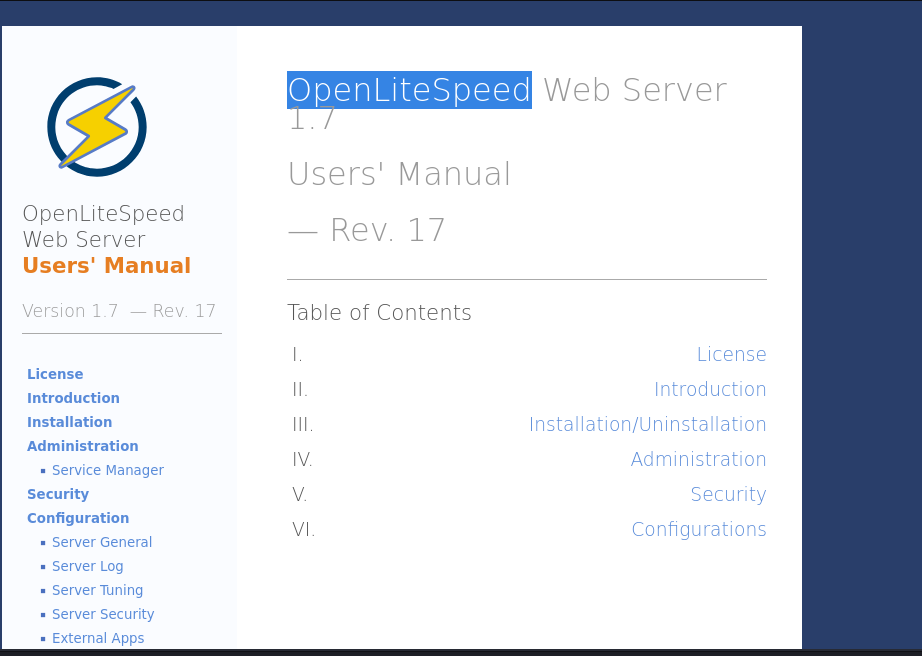Open Introduction in sidebar navigation

pyautogui.click(x=73, y=398)
